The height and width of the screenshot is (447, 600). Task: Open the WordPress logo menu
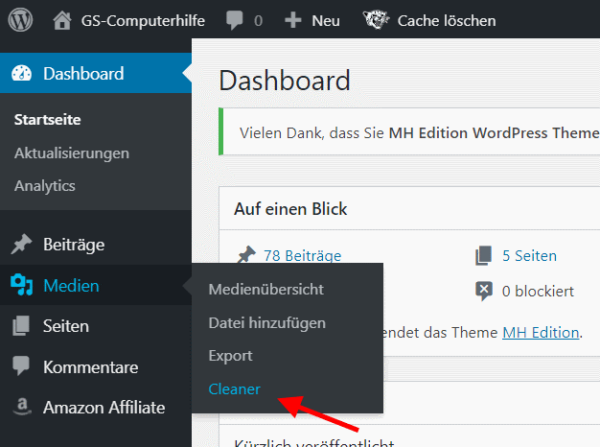[20, 20]
